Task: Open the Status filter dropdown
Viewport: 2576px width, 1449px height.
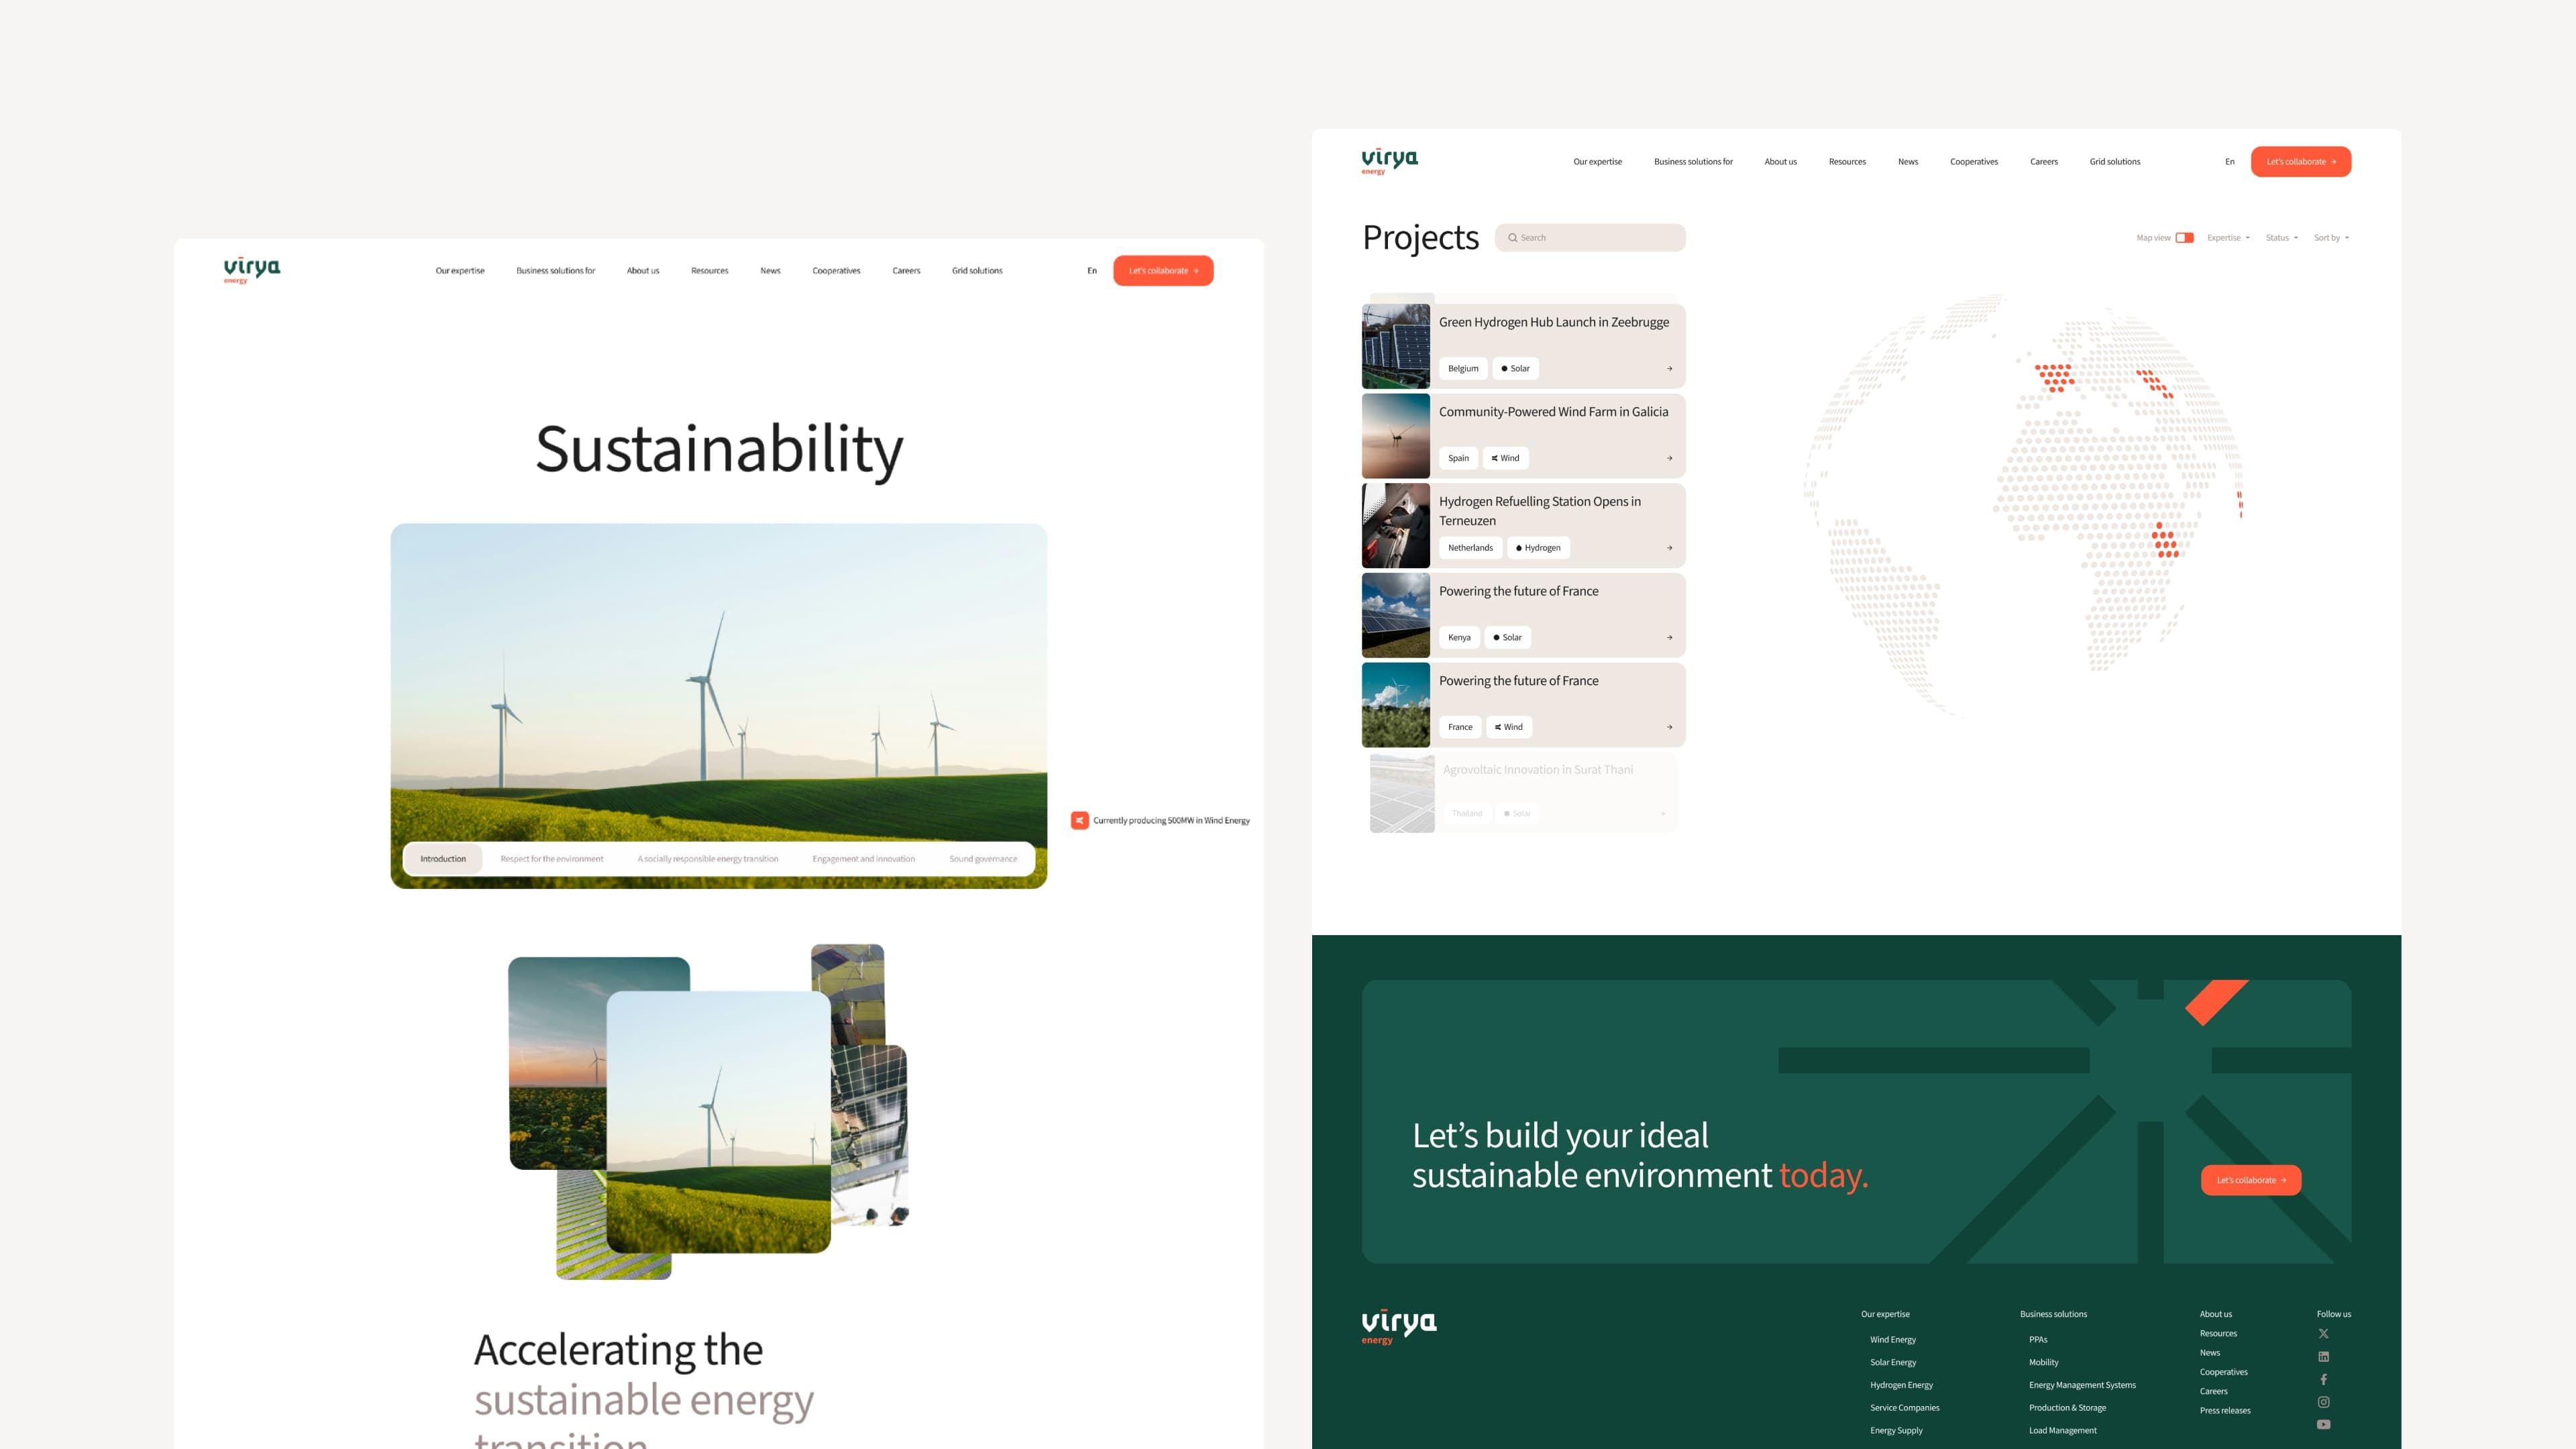Action: (2281, 238)
